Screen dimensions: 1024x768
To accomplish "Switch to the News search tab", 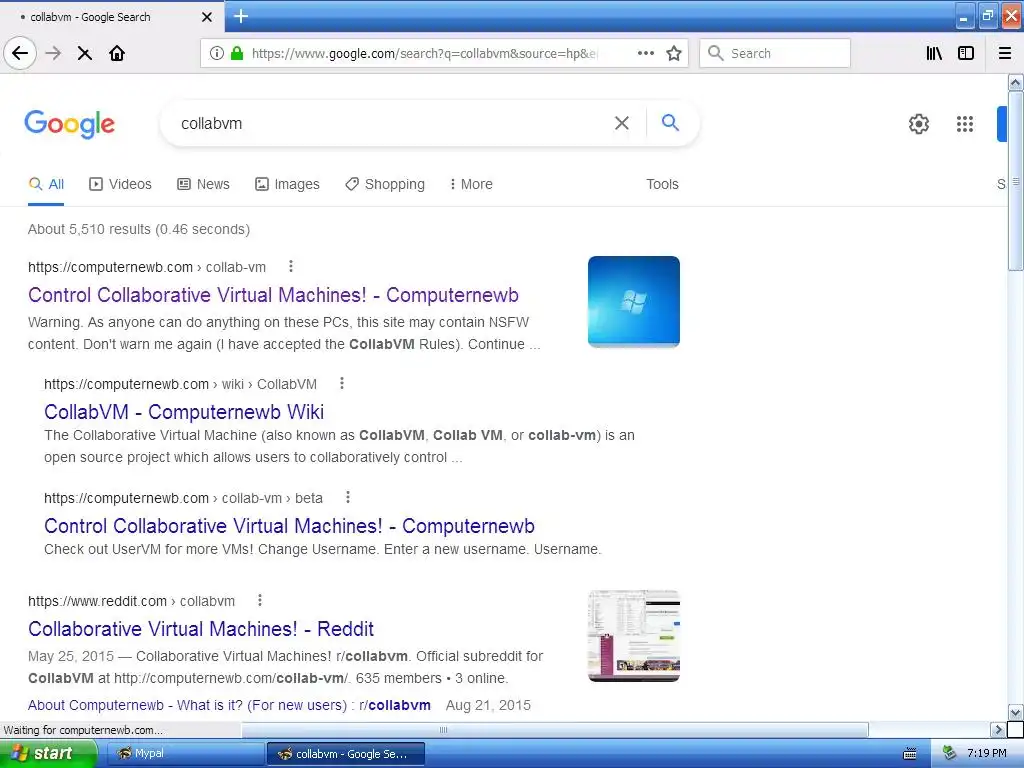I will (203, 184).
